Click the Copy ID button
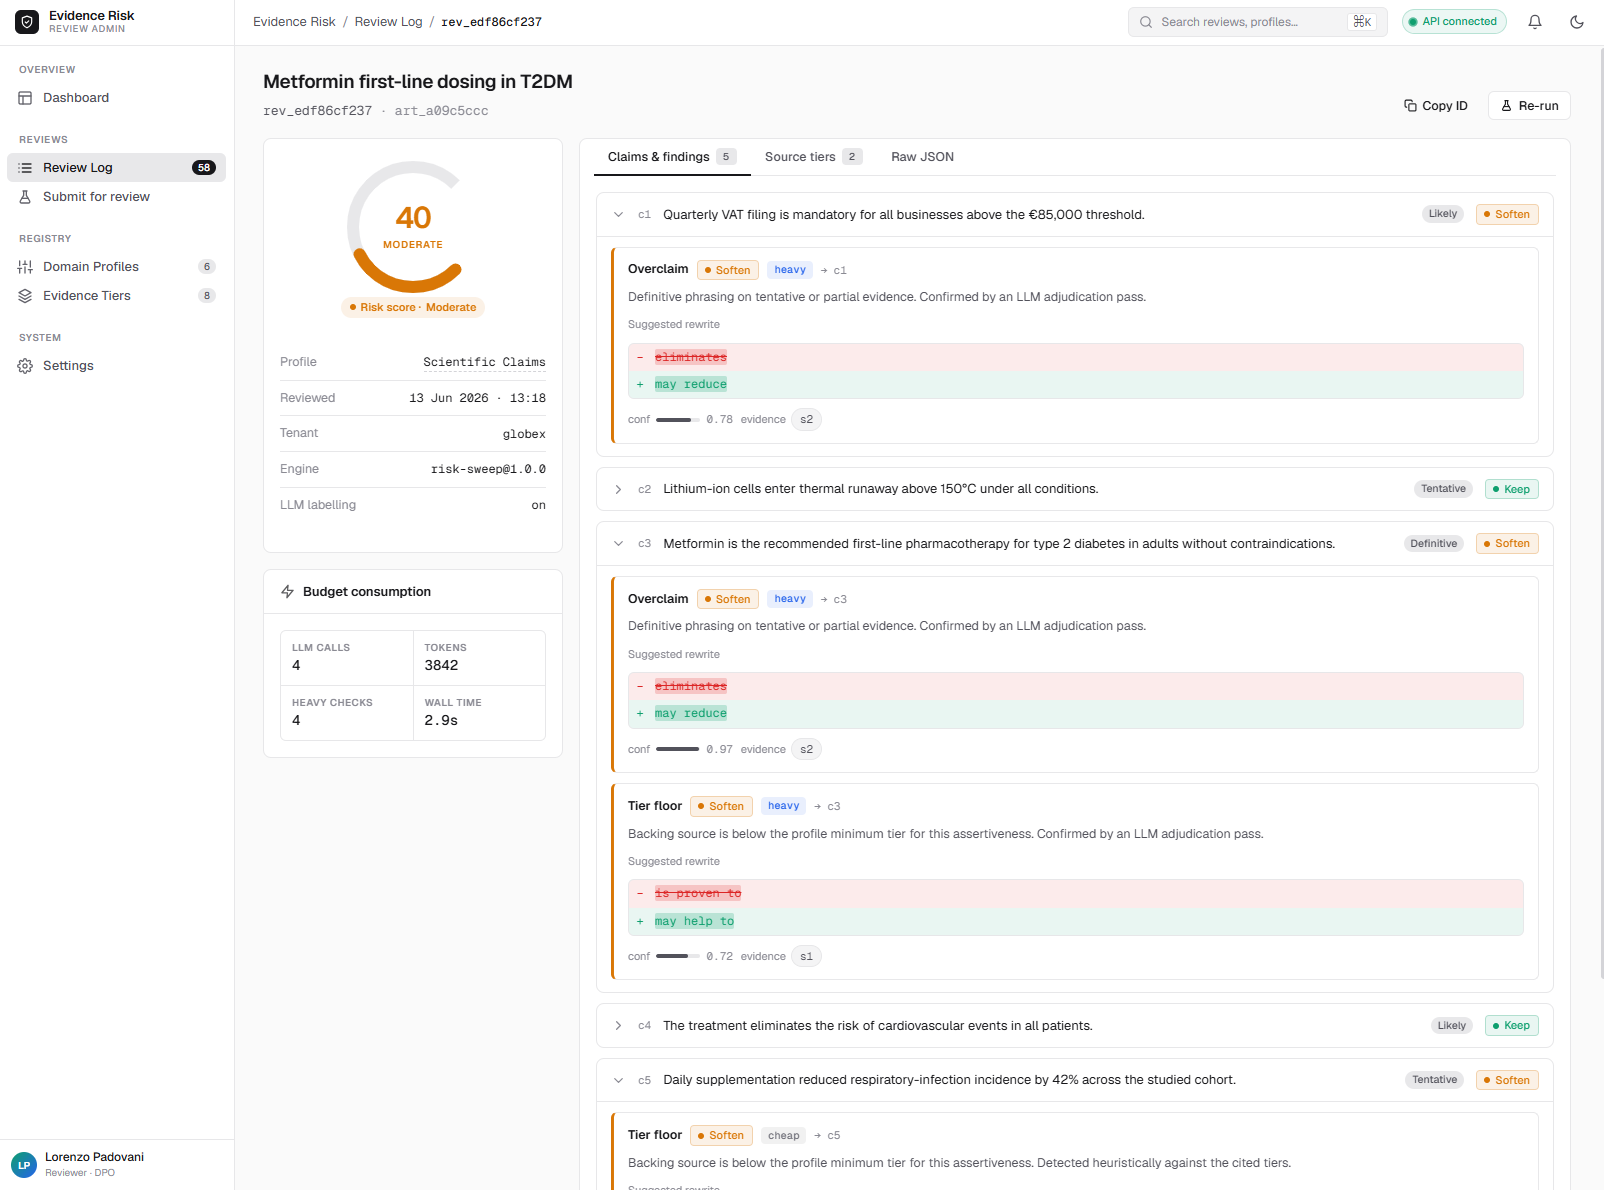Screen dimensions: 1604x1190 [1436, 105]
